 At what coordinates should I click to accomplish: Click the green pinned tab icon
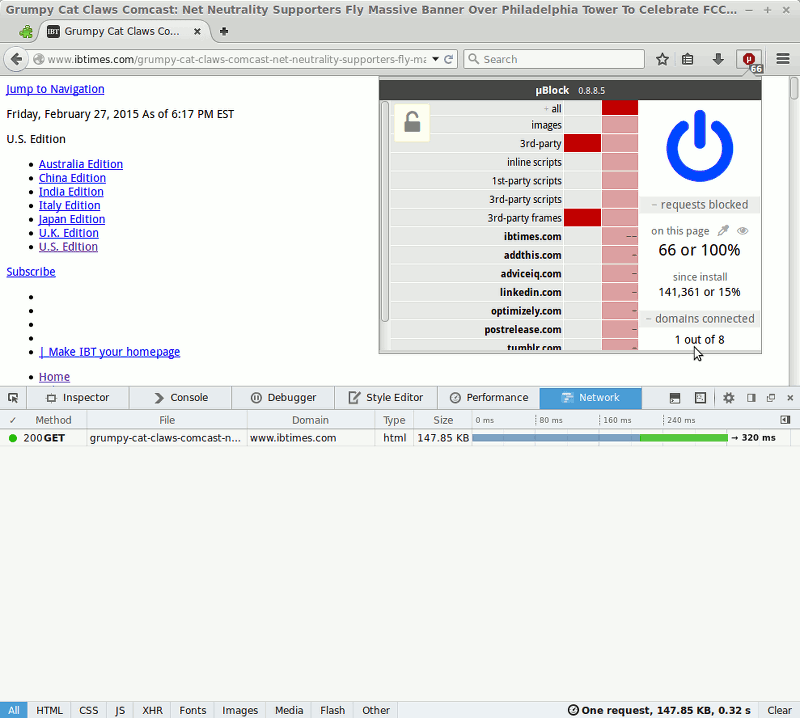pyautogui.click(x=26, y=32)
